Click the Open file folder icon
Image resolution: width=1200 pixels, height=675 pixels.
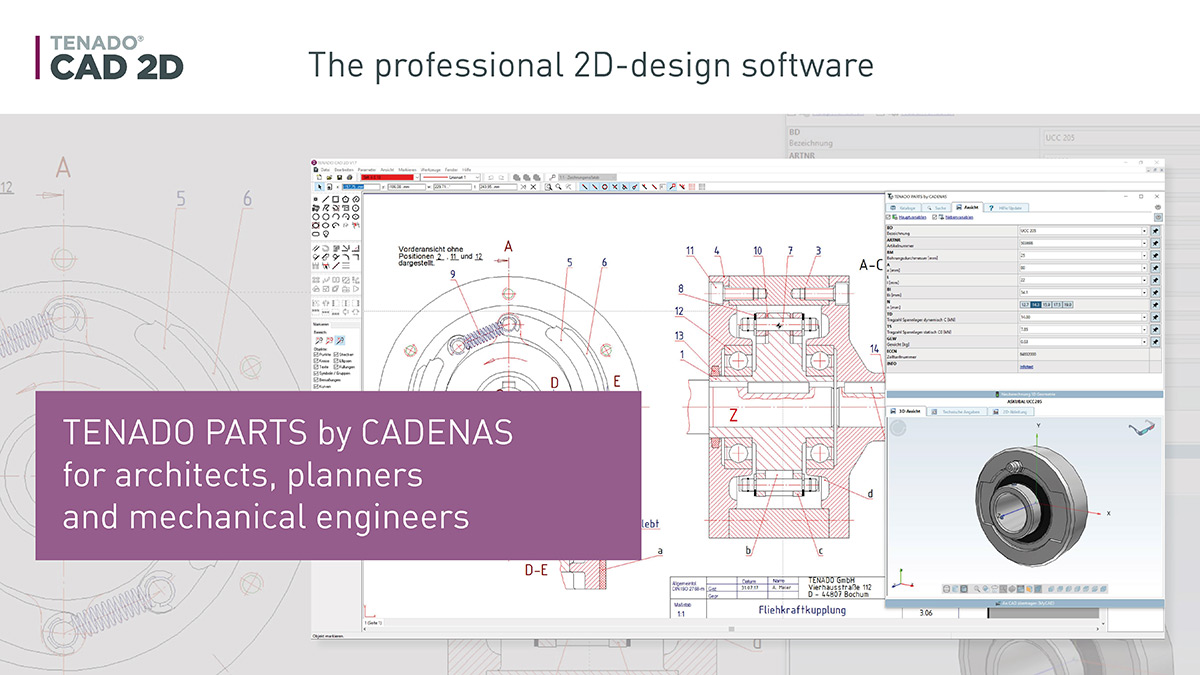tap(329, 177)
